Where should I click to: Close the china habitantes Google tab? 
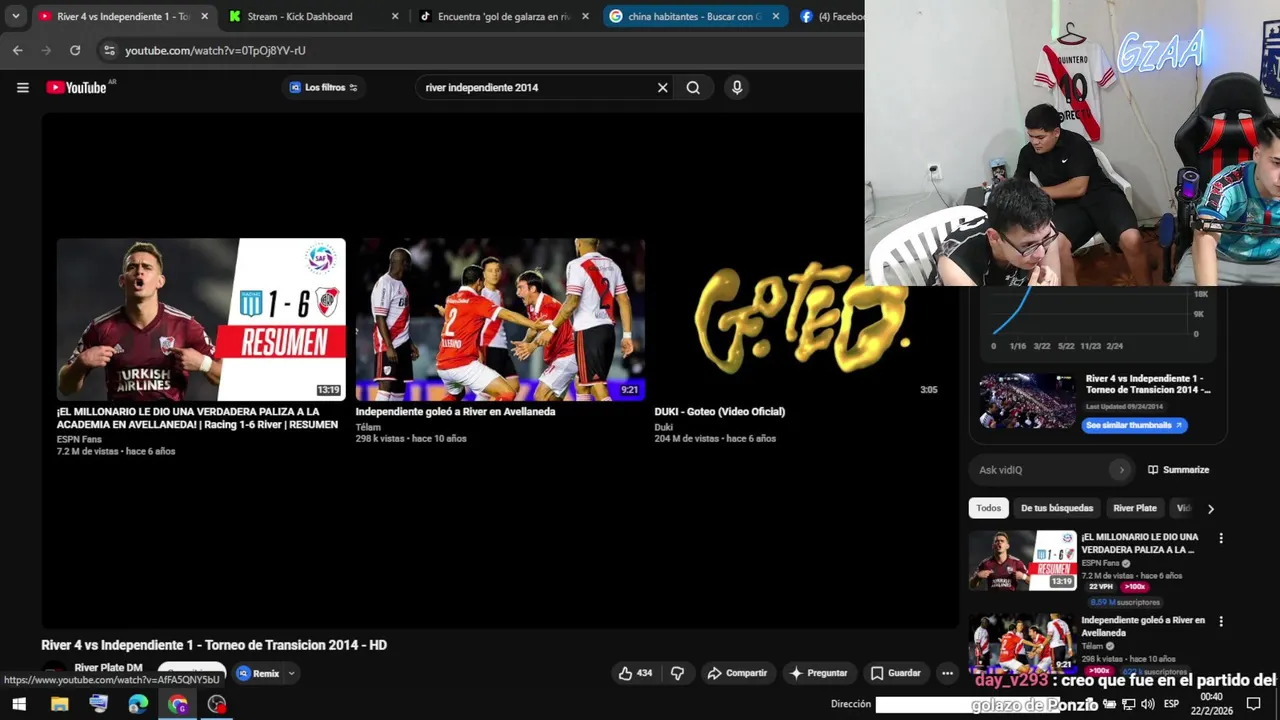click(x=775, y=16)
